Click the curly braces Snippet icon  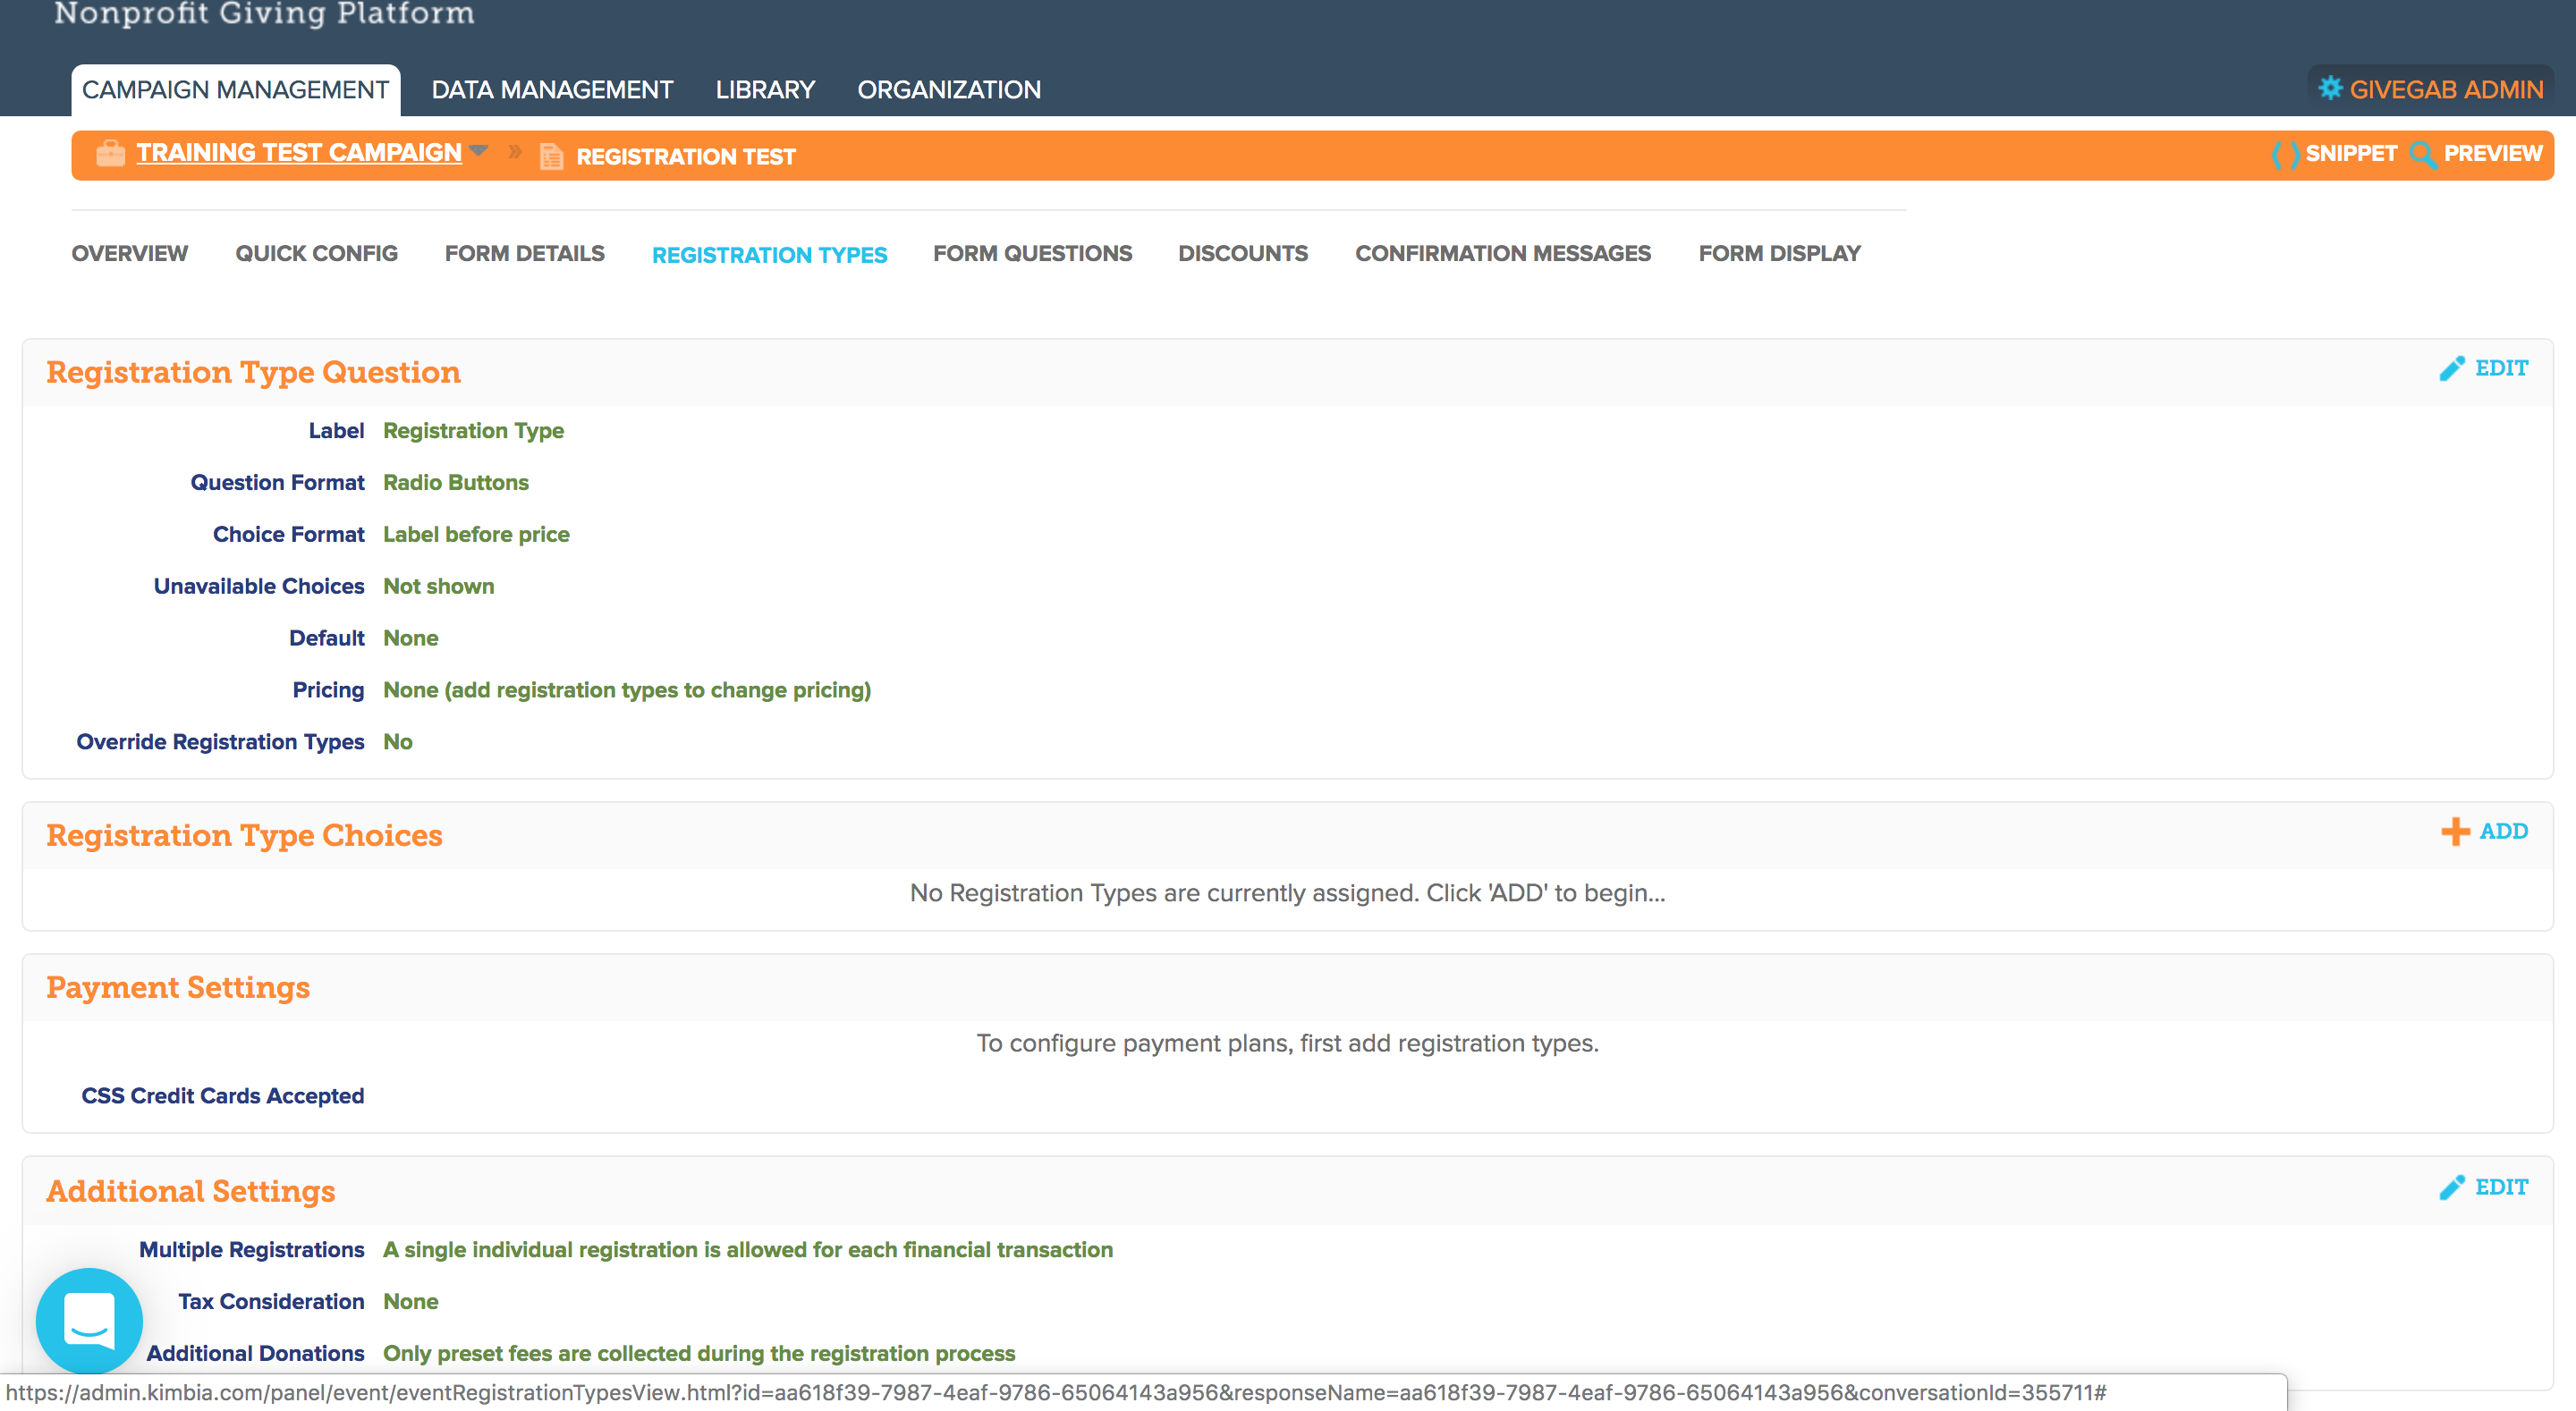point(2284,154)
